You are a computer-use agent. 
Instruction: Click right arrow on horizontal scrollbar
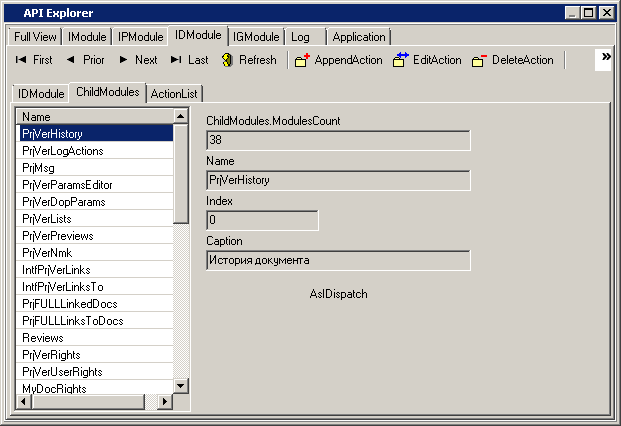coord(165,402)
